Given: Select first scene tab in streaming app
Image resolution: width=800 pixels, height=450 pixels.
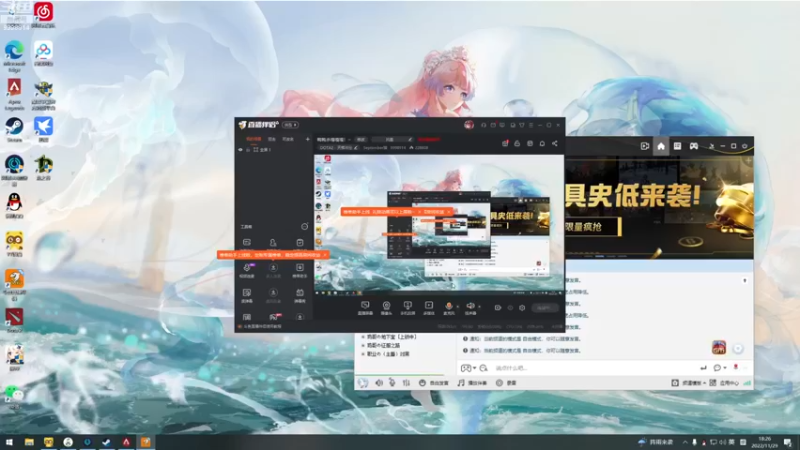Looking at the screenshot, I should [254, 139].
